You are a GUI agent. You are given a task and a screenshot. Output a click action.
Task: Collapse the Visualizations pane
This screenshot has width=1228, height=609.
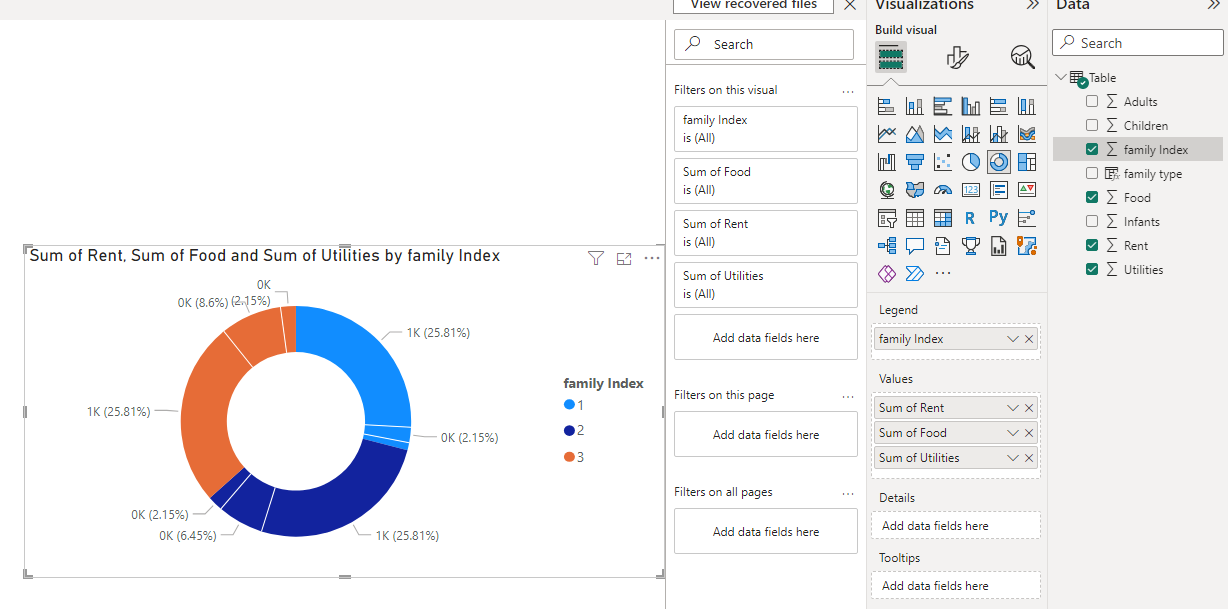1033,5
